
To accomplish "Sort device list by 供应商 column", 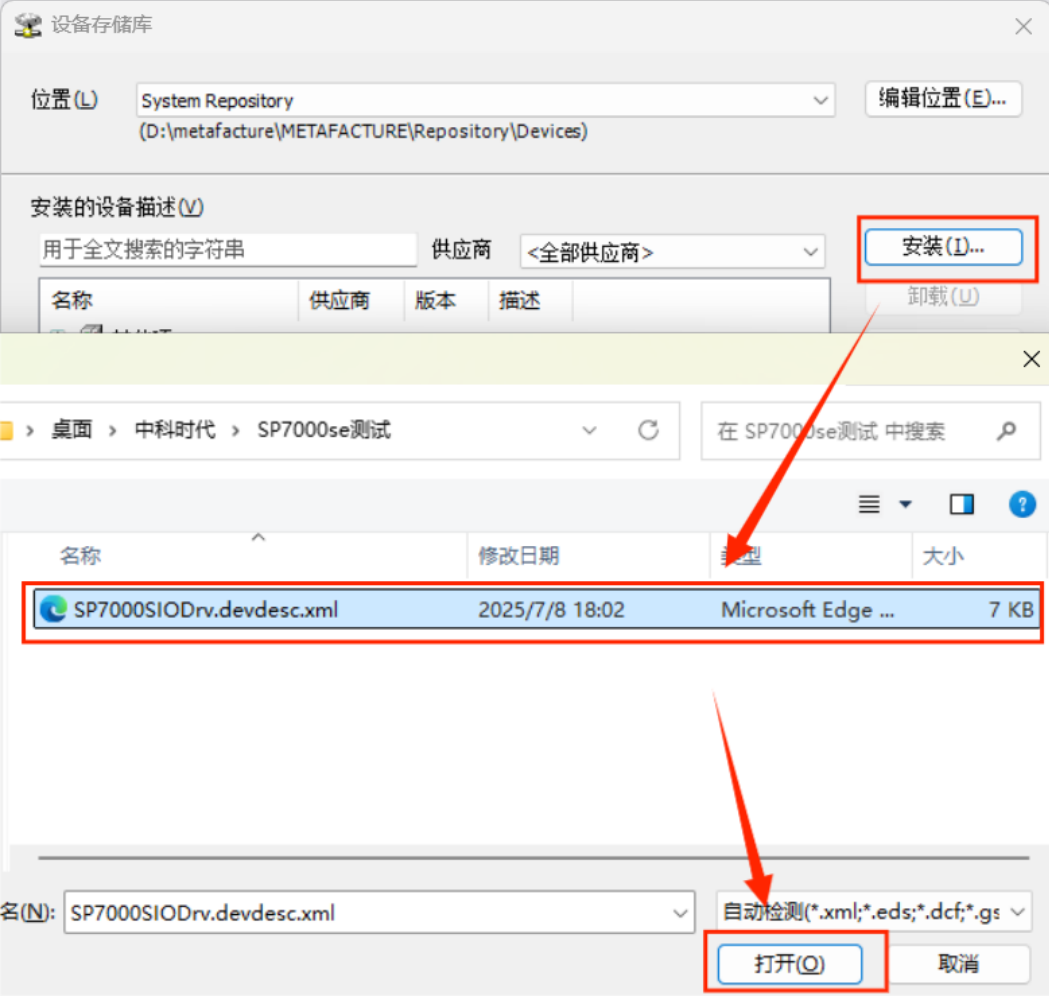I will pos(351,300).
